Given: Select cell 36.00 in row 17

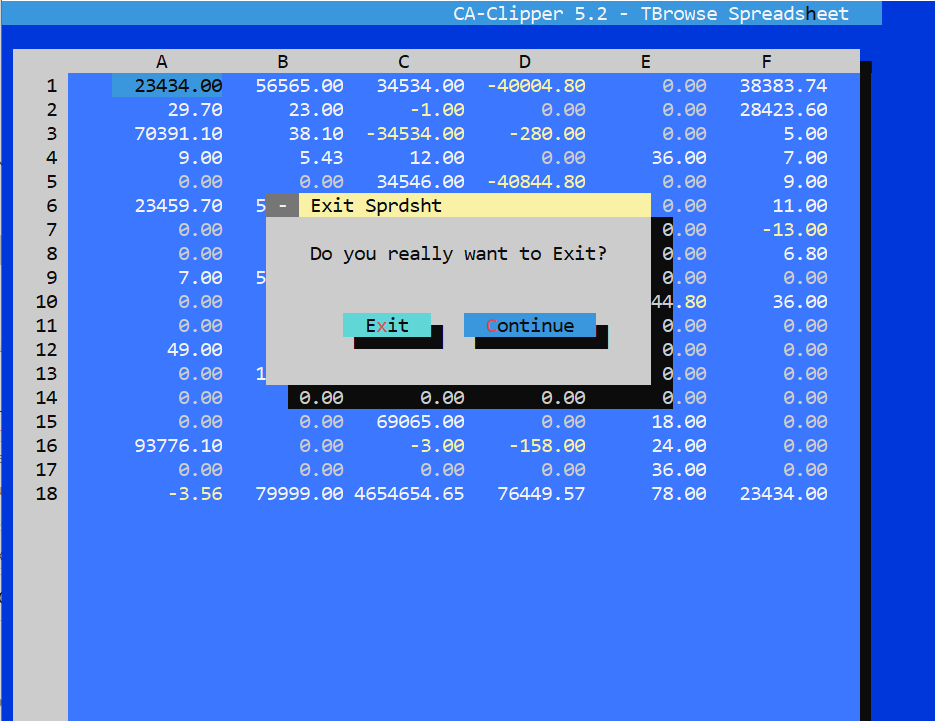Looking at the screenshot, I should [679, 469].
